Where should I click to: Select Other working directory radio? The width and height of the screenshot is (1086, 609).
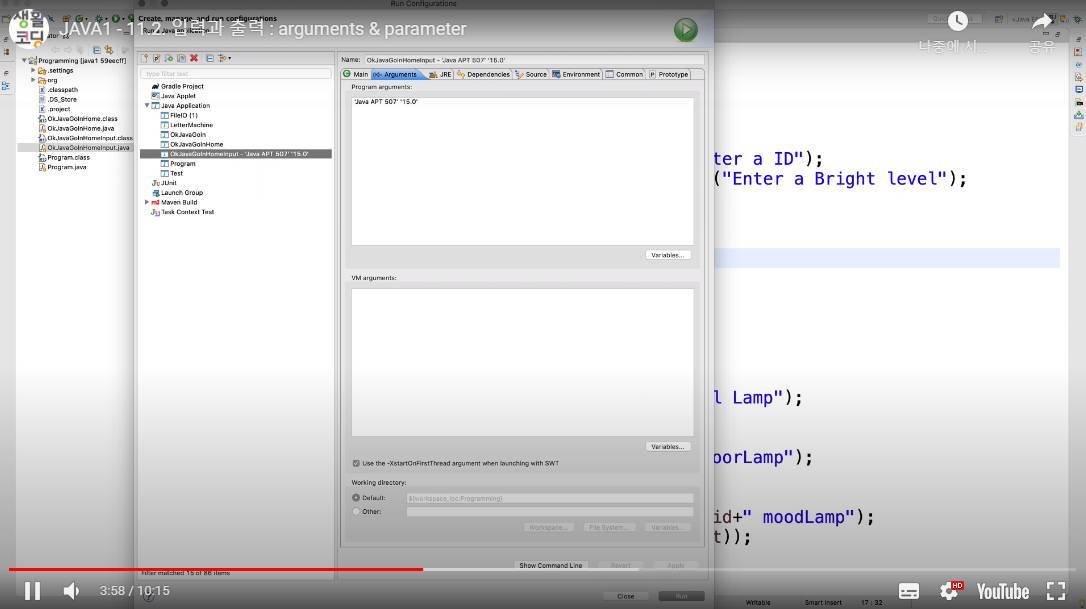(x=356, y=511)
